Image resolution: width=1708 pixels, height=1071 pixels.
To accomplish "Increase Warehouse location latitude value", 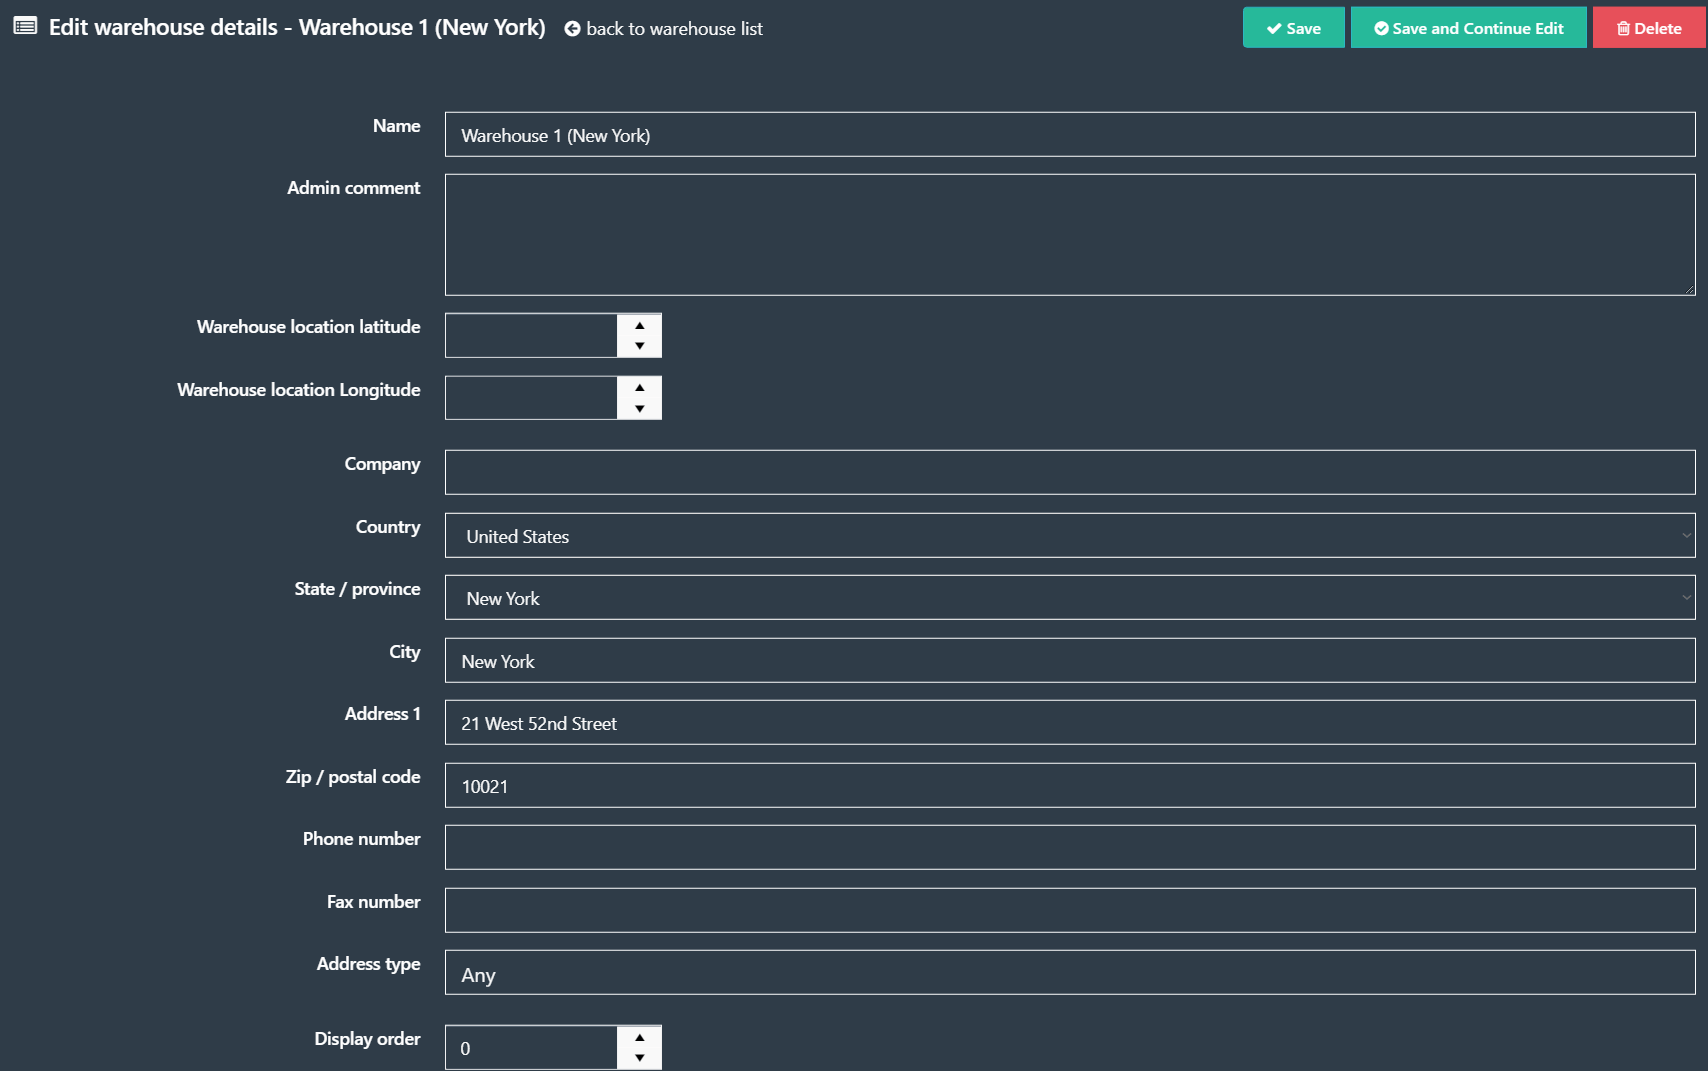I will click(x=640, y=325).
